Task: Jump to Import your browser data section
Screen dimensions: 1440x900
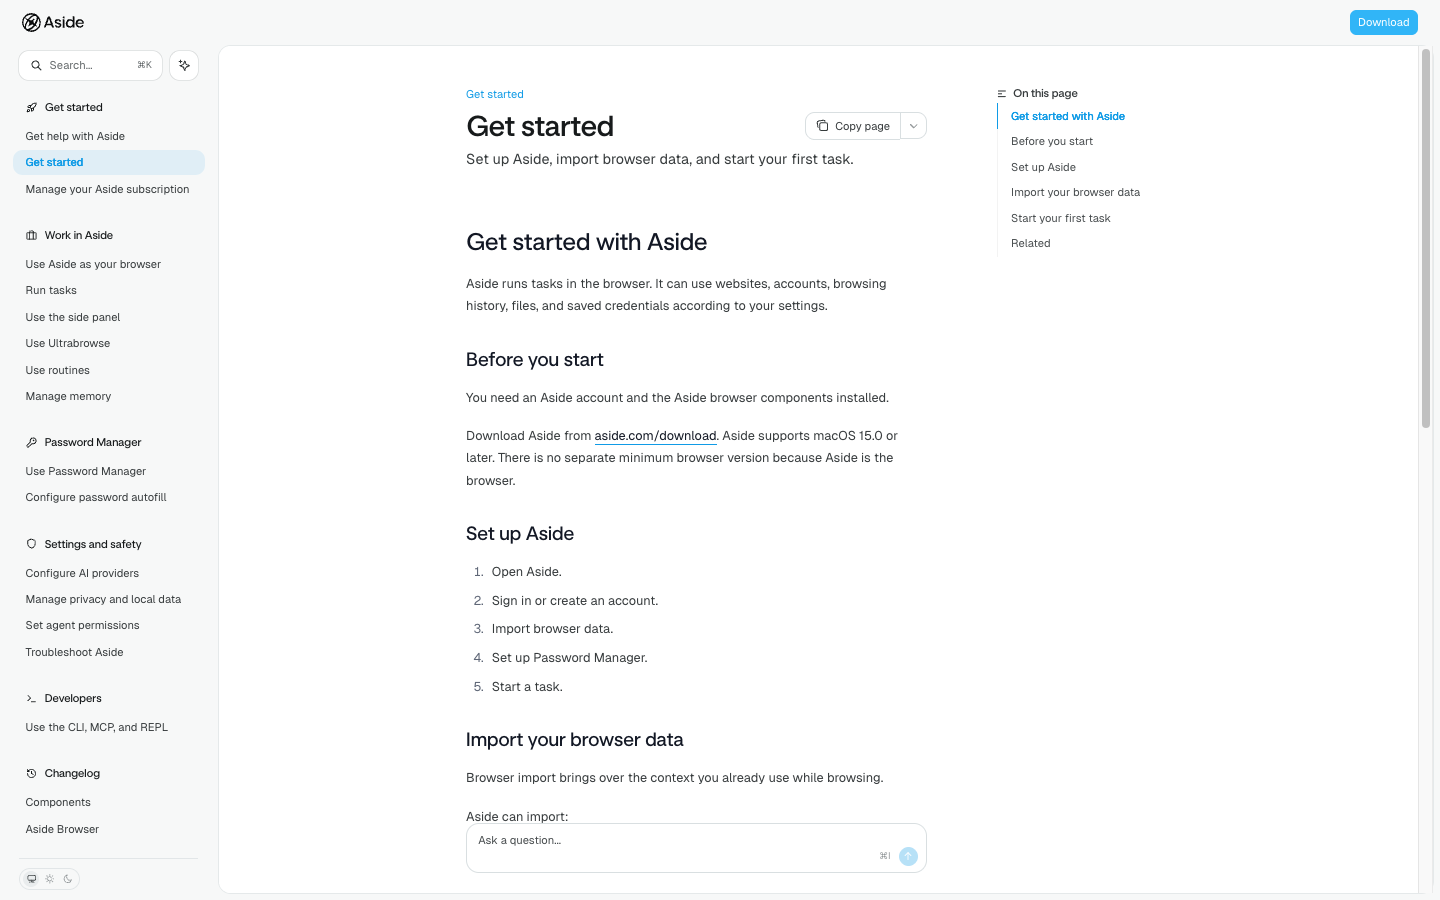Action: point(1075,192)
